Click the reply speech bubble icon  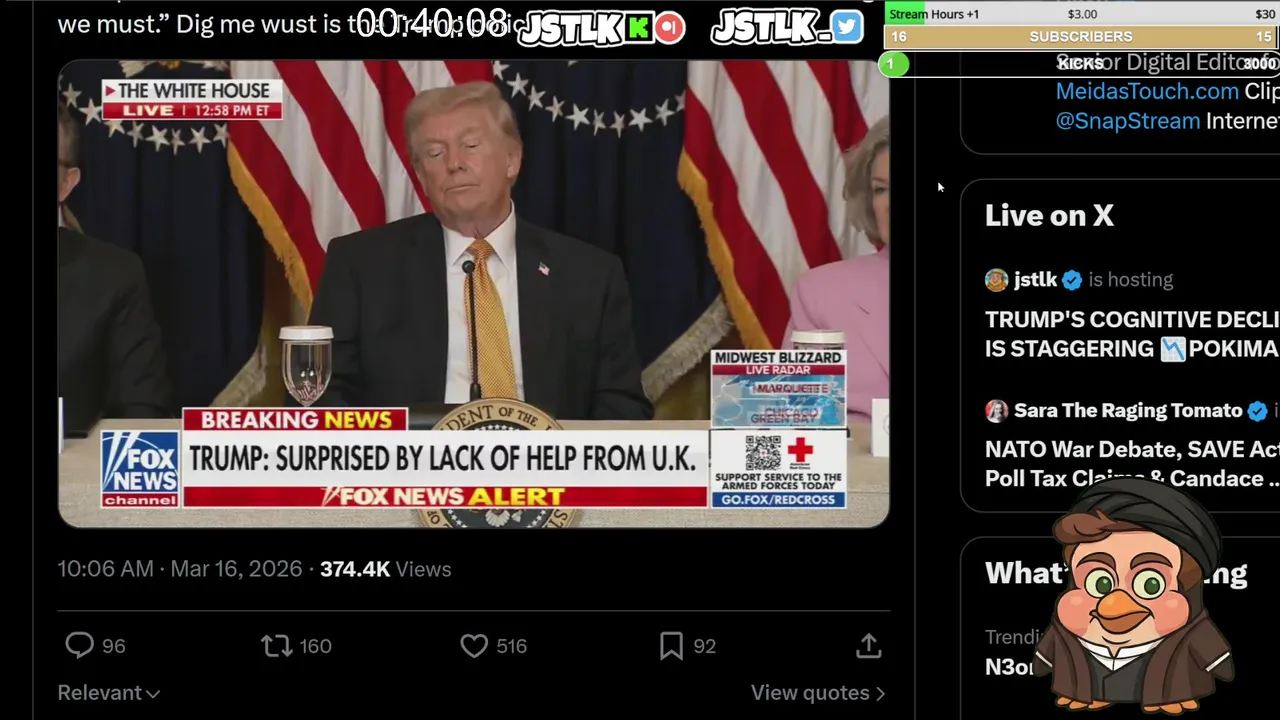pos(79,646)
